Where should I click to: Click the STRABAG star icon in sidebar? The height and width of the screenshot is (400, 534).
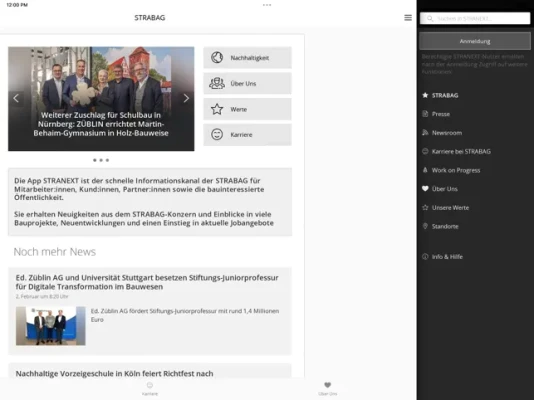coord(425,95)
